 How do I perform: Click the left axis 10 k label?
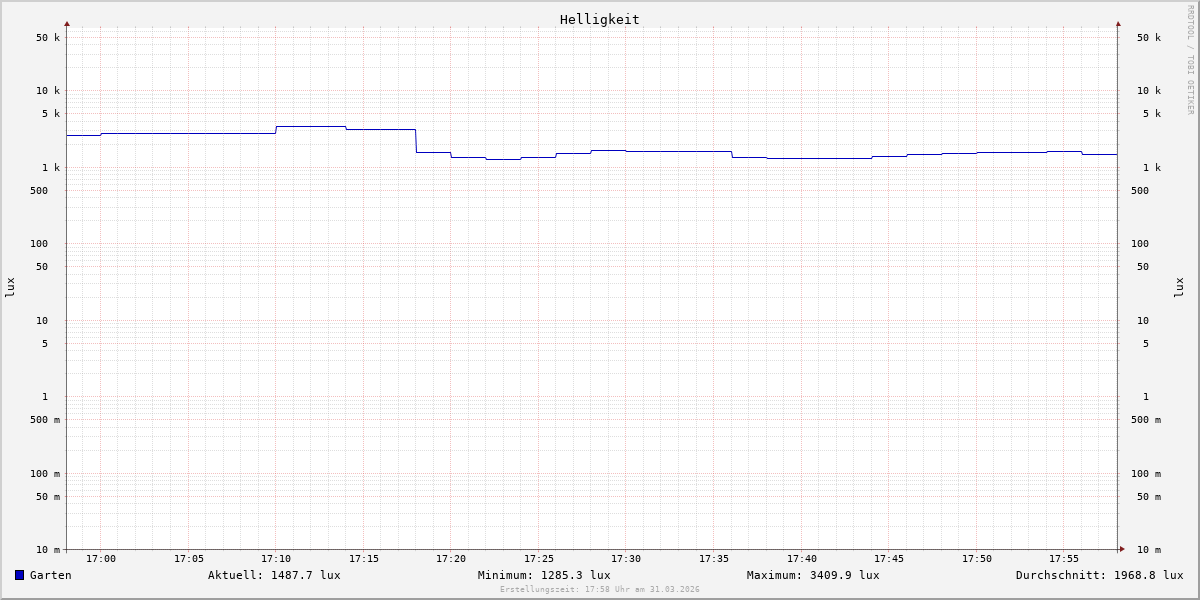point(48,91)
